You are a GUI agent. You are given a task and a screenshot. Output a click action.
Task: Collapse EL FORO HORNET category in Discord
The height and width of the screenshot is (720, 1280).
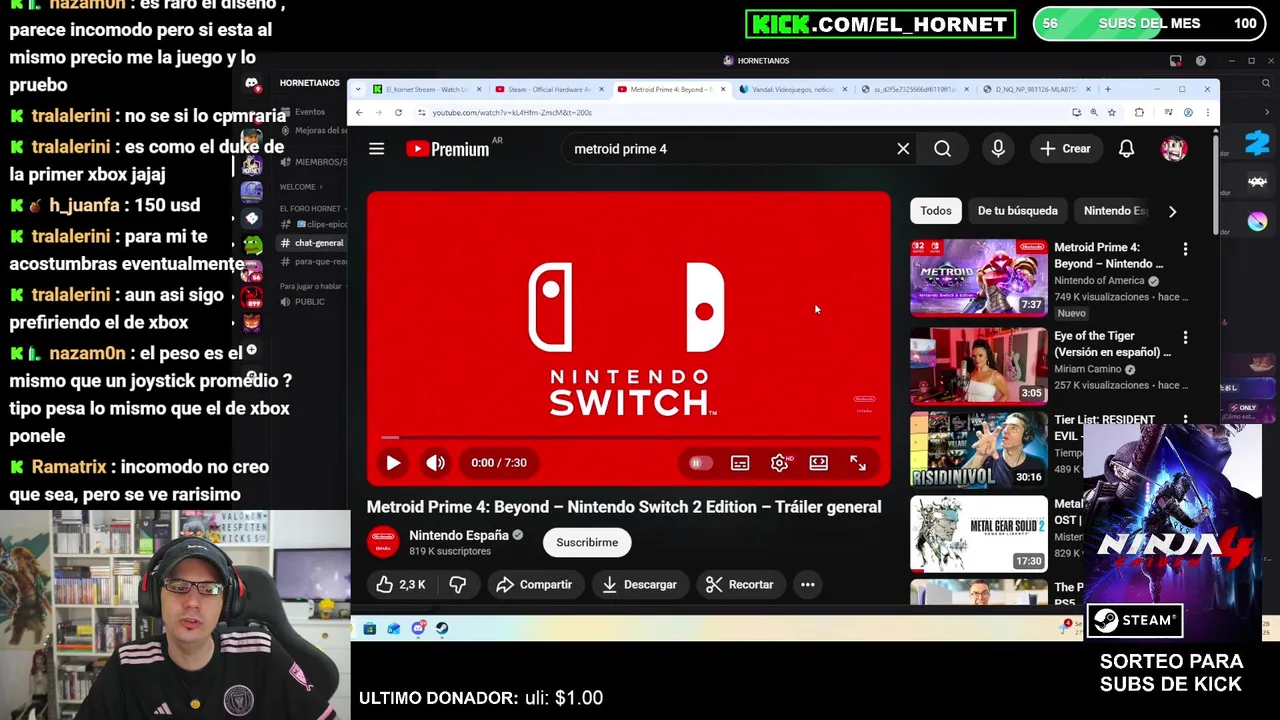point(313,209)
